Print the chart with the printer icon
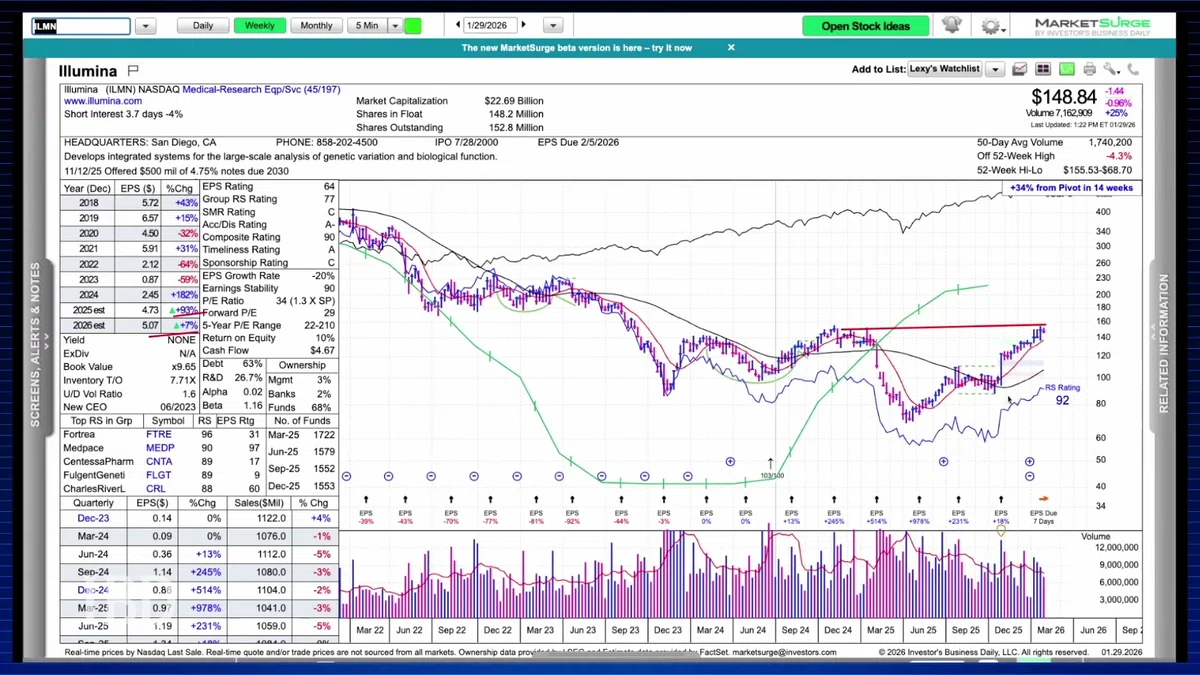The image size is (1200, 675). (x=1089, y=70)
